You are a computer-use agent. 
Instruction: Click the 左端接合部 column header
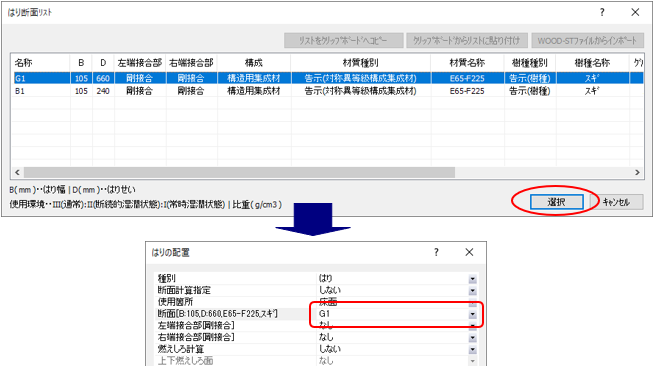tap(140, 63)
